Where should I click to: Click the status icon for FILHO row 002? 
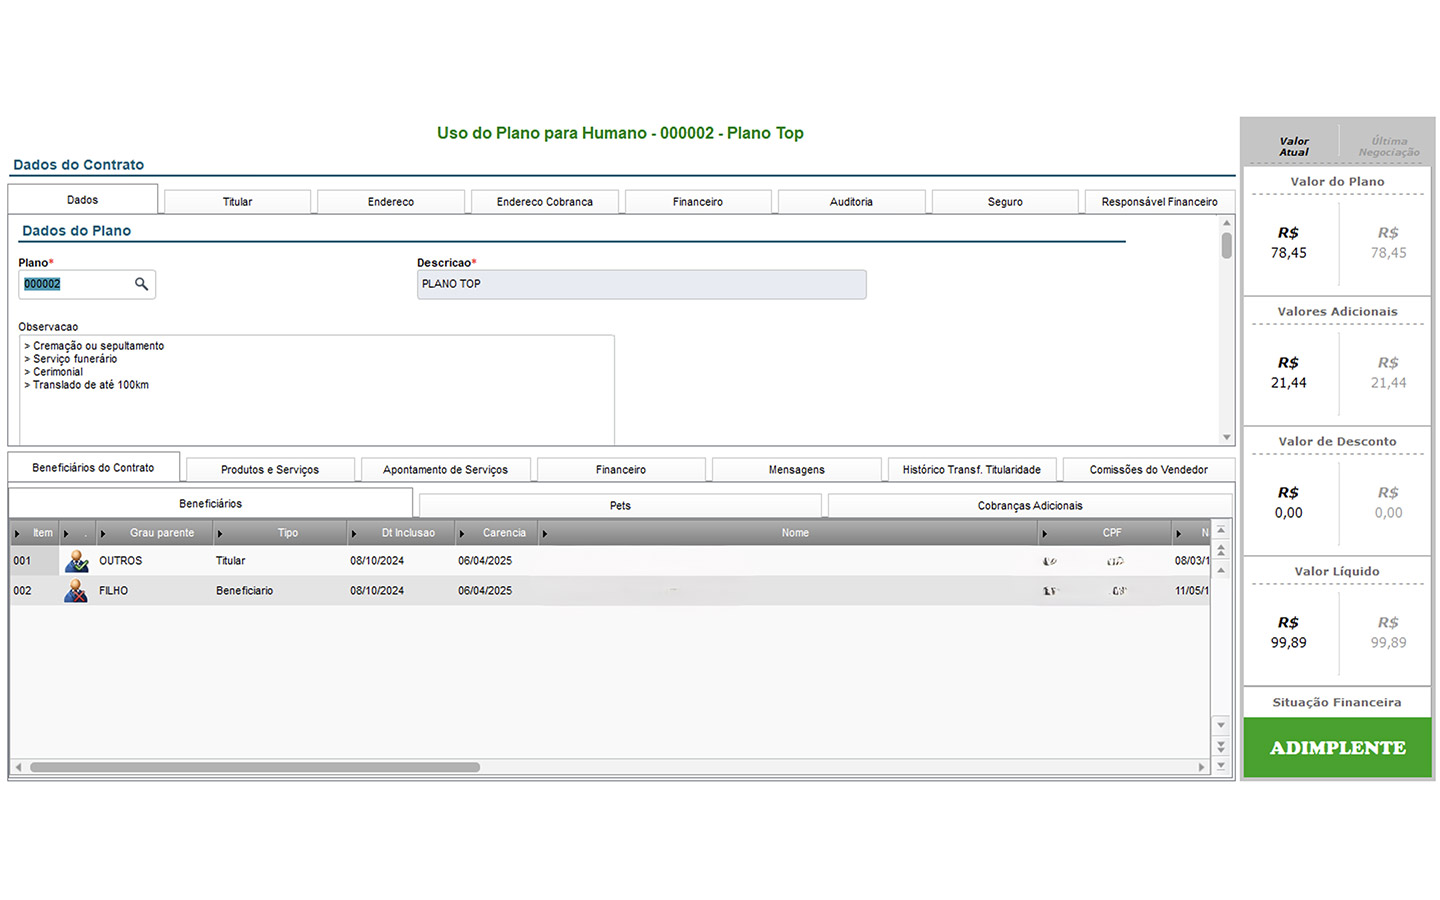tap(76, 591)
